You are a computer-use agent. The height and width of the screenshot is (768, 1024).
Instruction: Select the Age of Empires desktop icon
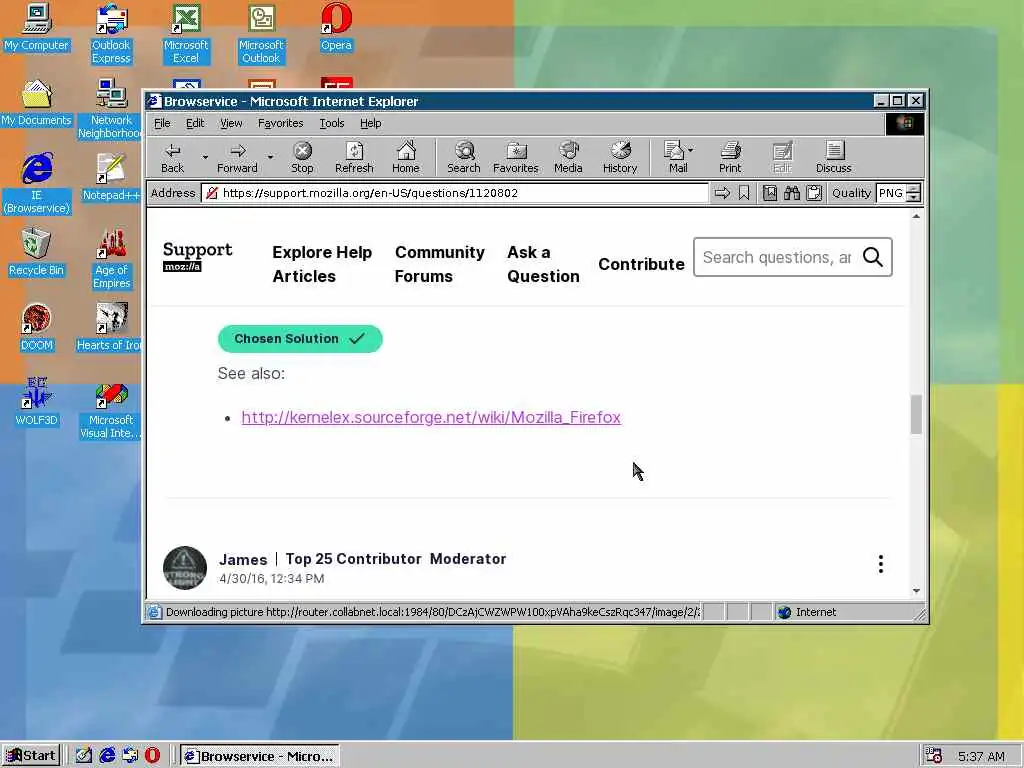tap(111, 259)
